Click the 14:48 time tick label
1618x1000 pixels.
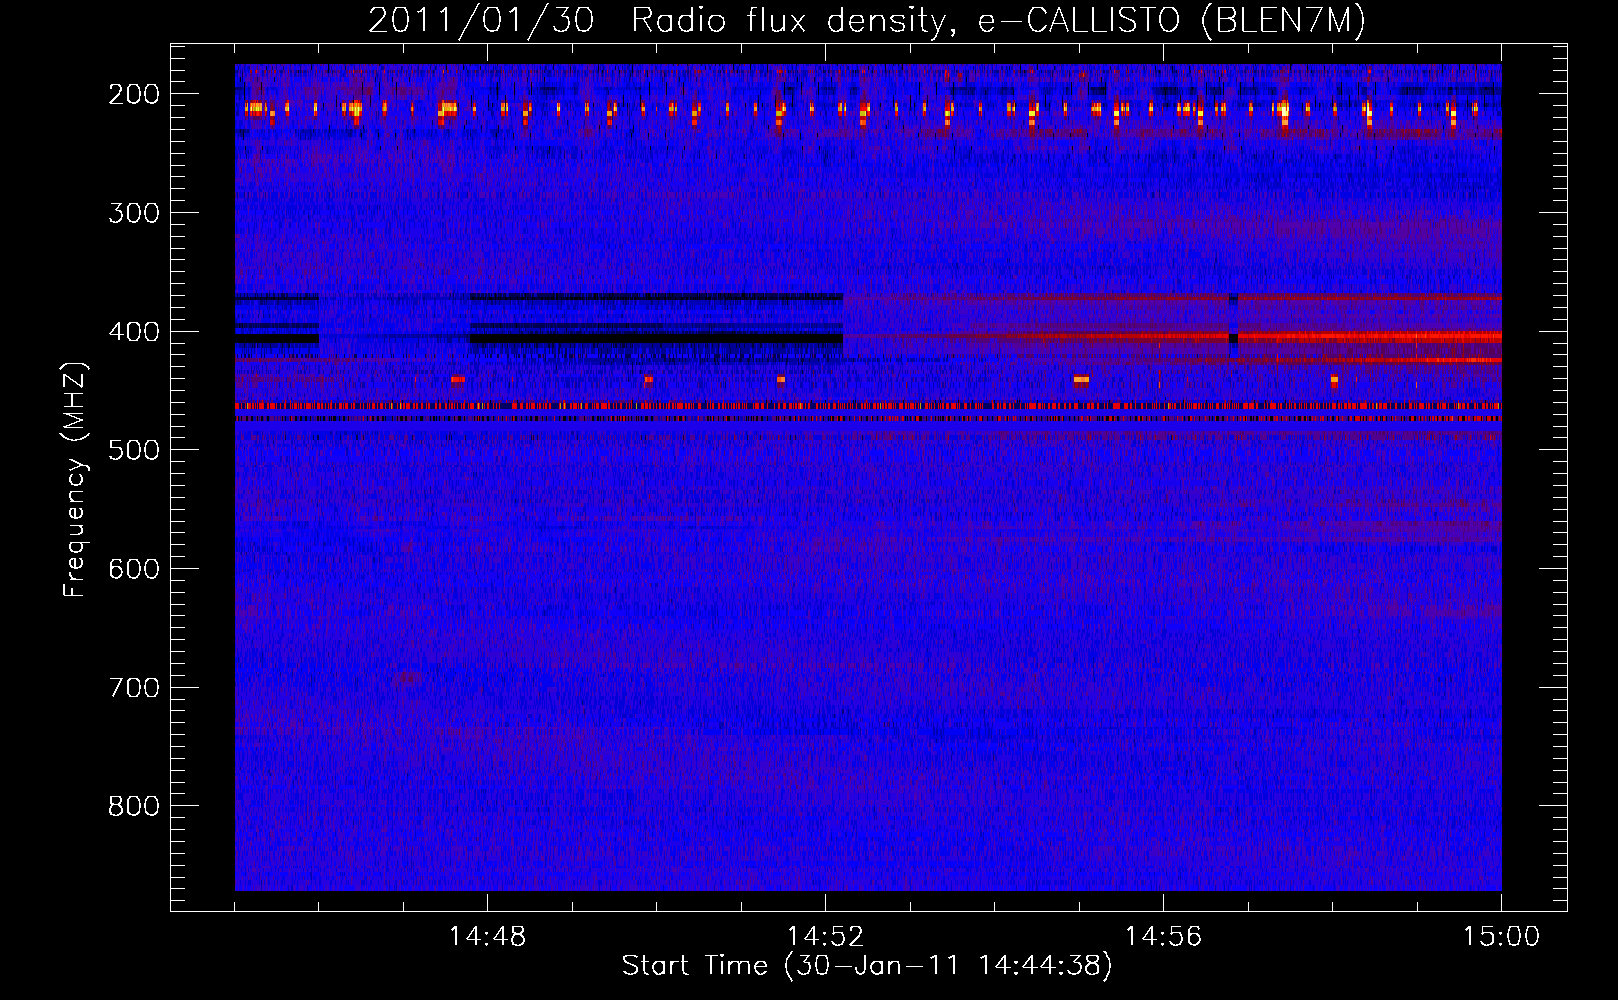[487, 937]
